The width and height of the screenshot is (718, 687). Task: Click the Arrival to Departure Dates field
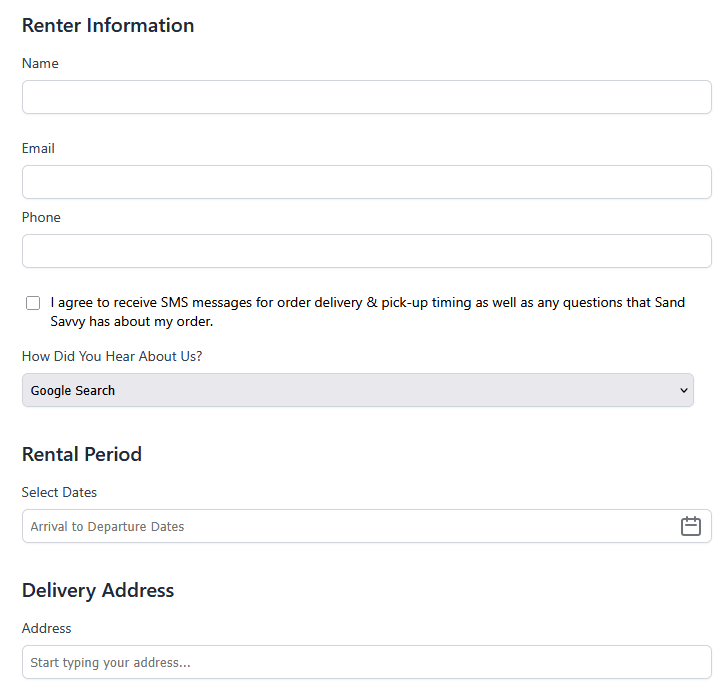[x=340, y=526]
